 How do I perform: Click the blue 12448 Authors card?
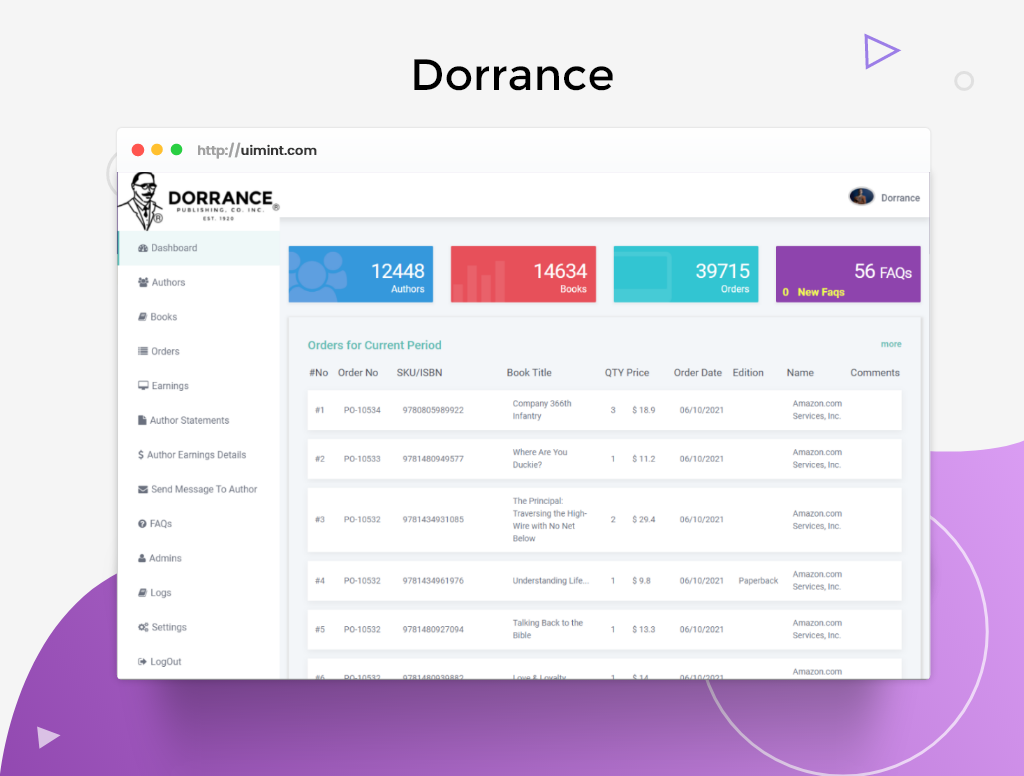361,274
